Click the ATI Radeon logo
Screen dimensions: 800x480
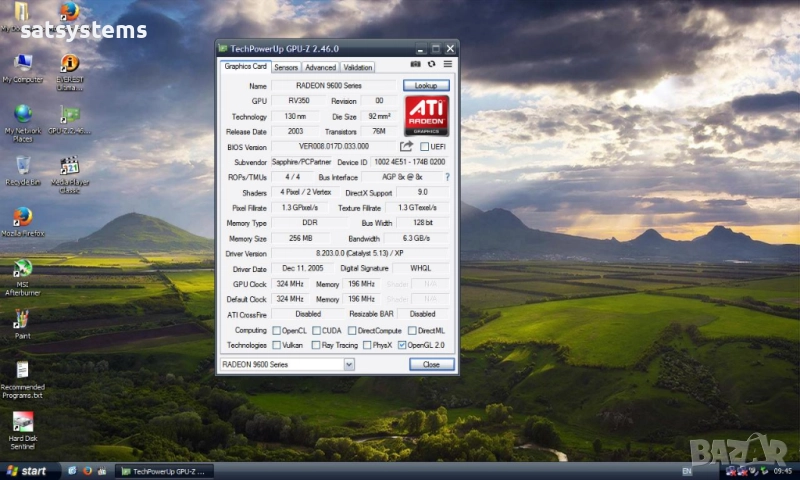[427, 116]
